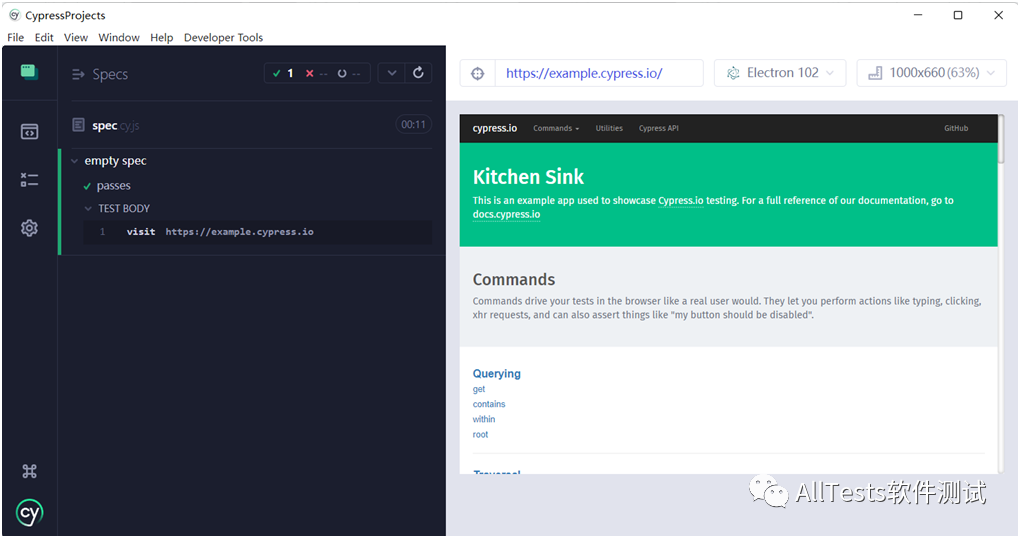This screenshot has height=538, width=1020.
Task: Open keyboard shortcuts command icon
Action: point(29,471)
